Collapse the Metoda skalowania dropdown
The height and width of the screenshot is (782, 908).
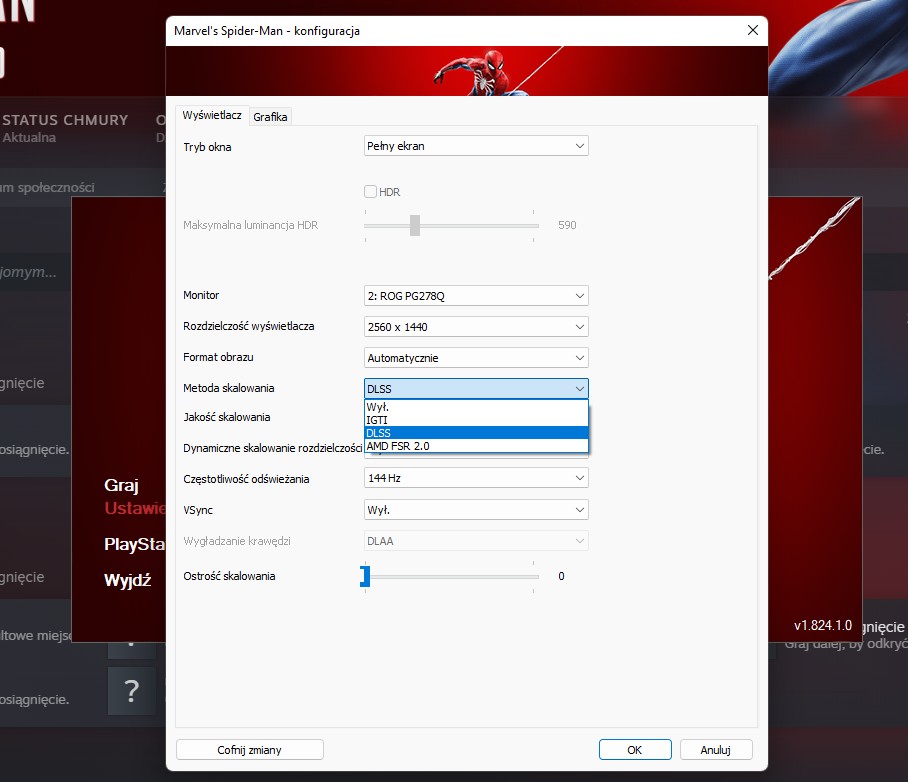pos(476,389)
